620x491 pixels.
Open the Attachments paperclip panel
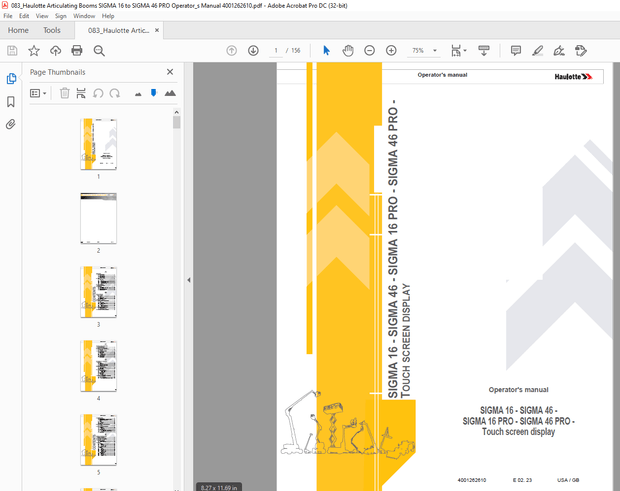point(11,125)
